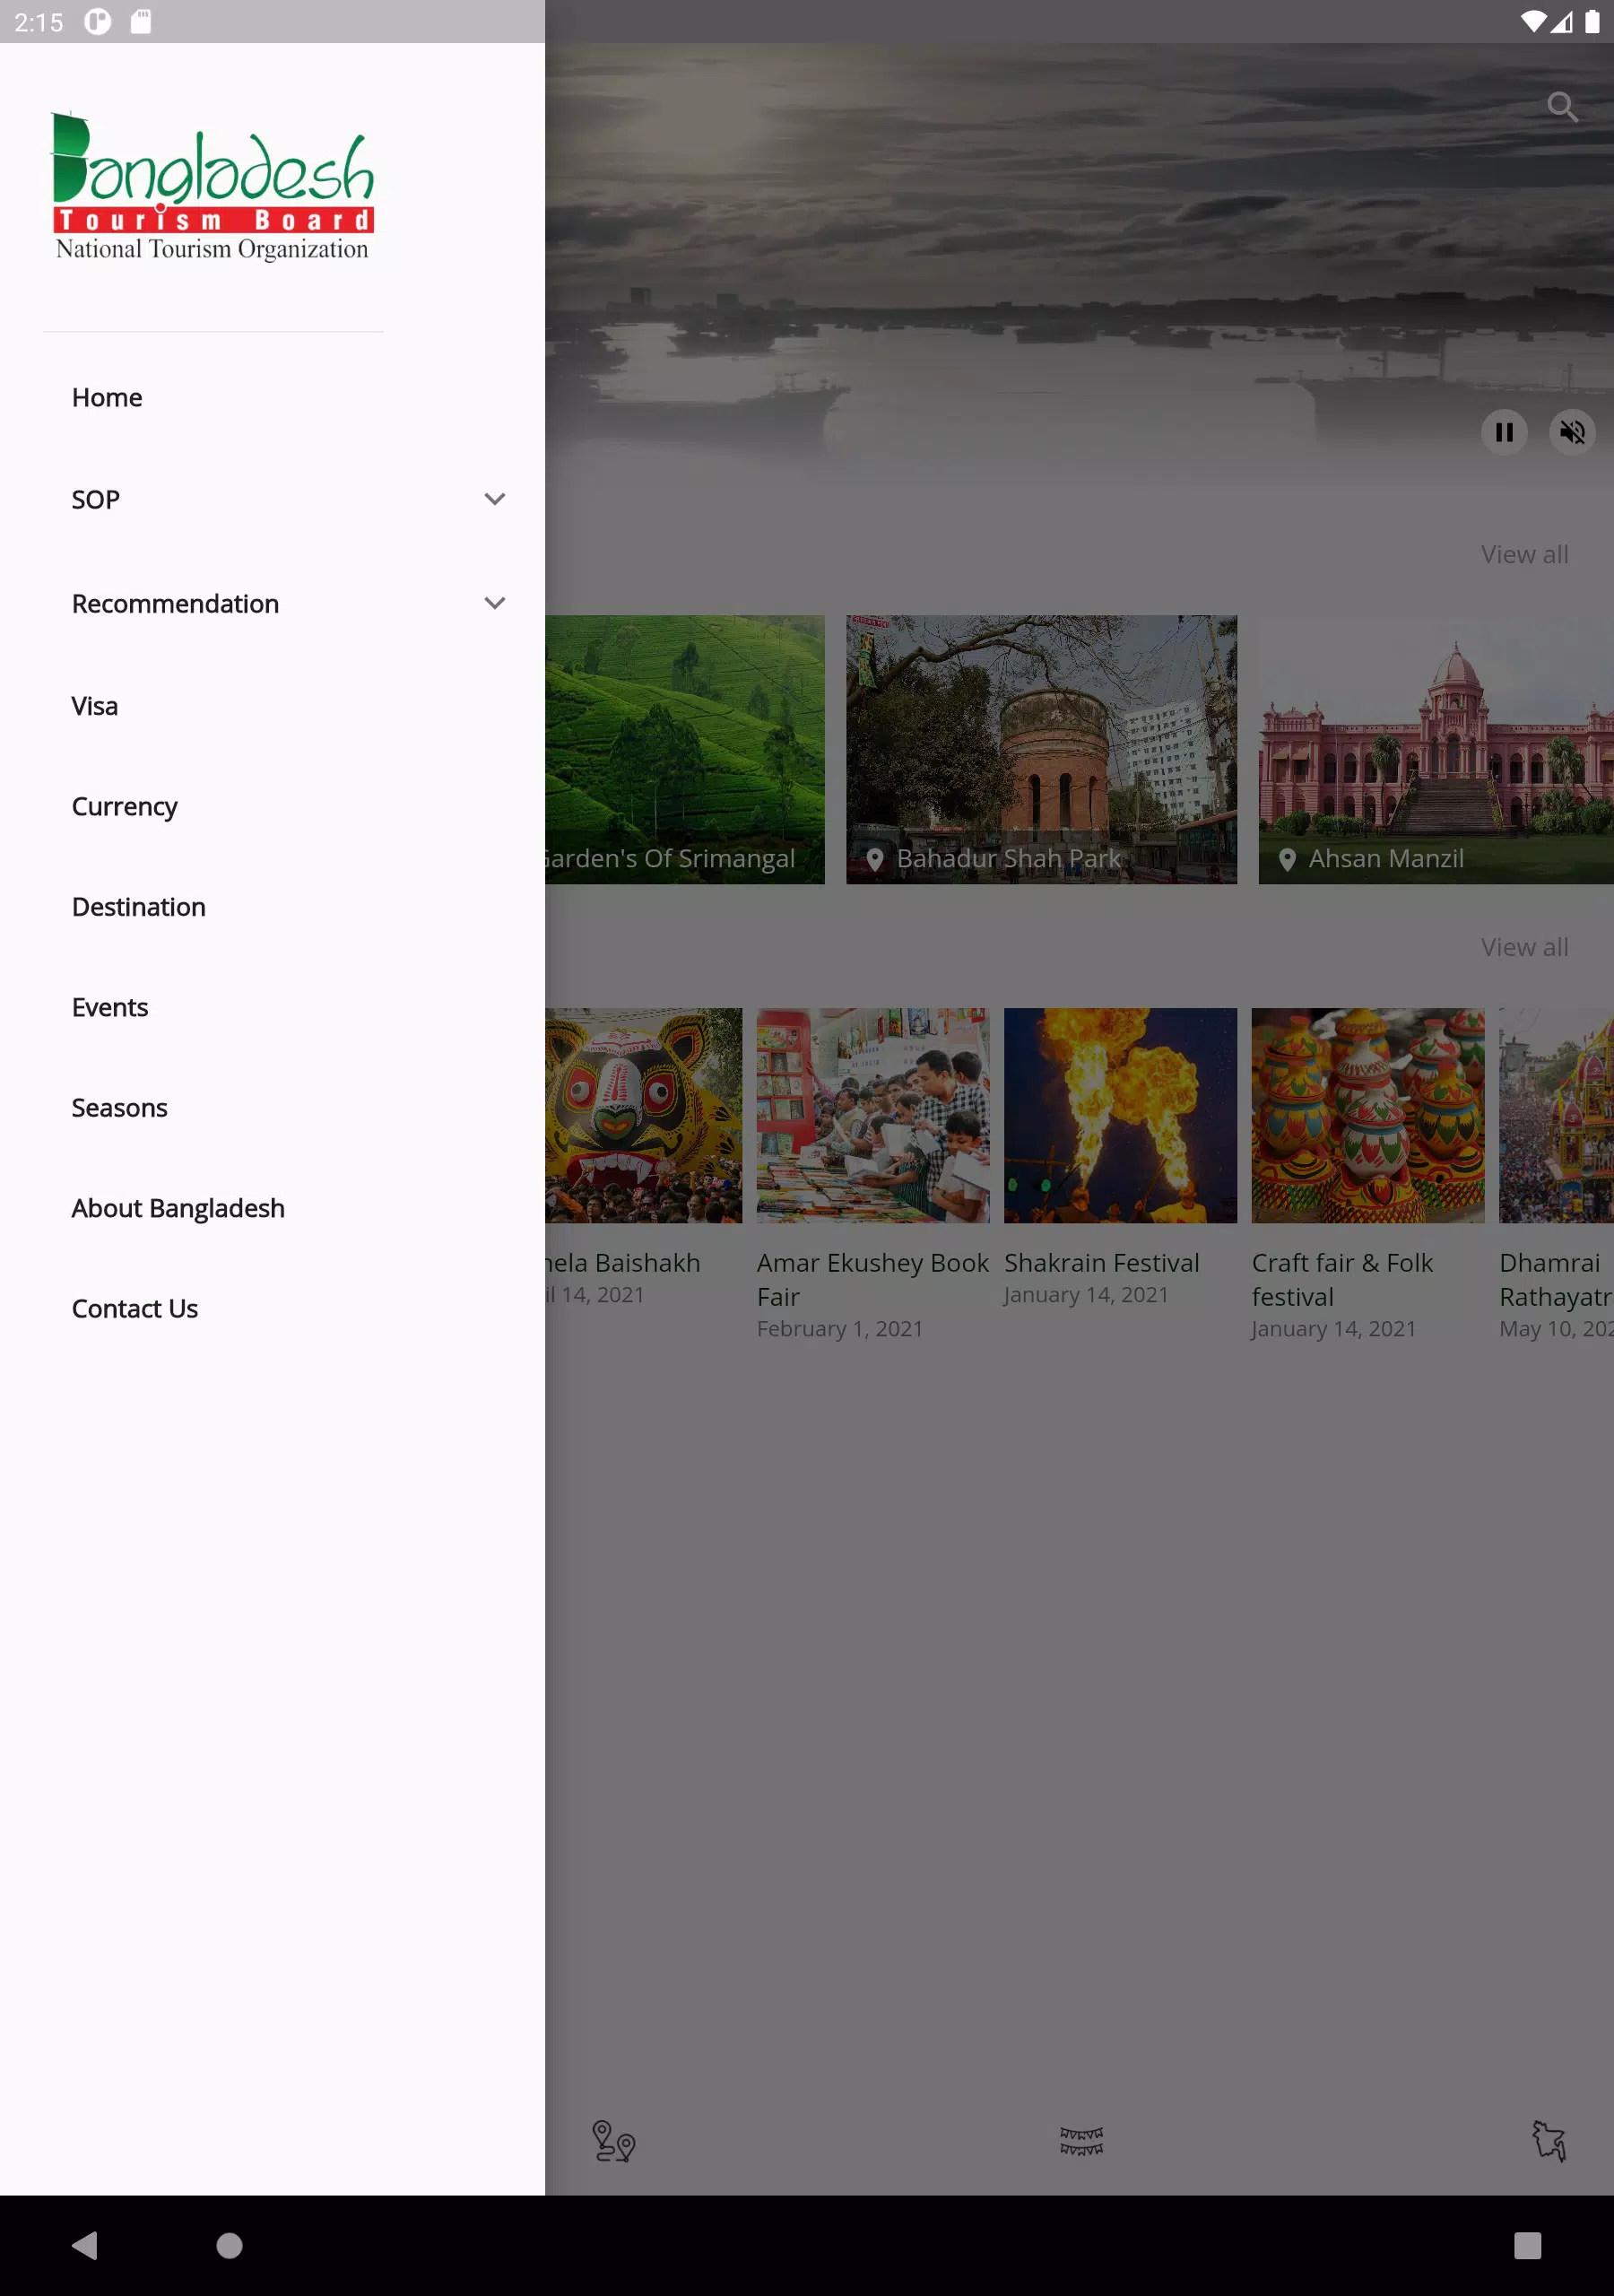Open the Ahsan Manzil card
The image size is (1614, 2296).
(x=1436, y=749)
